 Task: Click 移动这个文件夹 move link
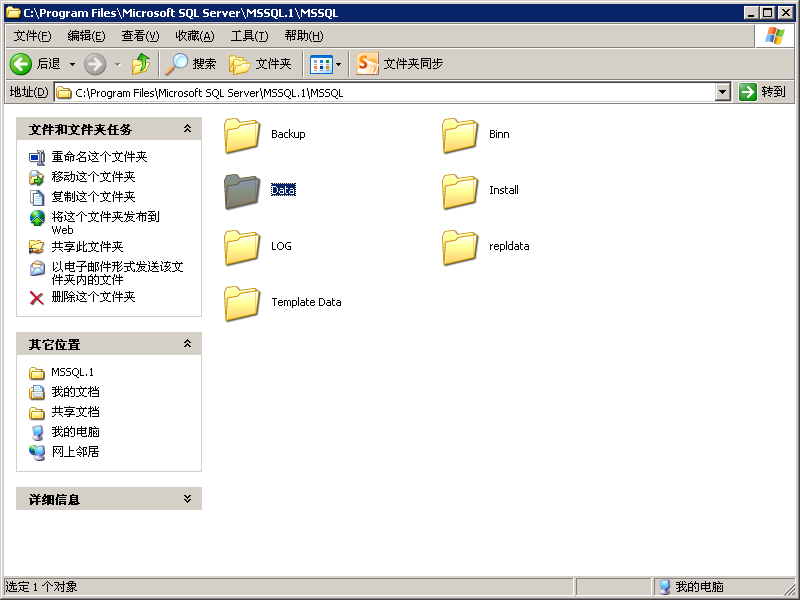click(93, 177)
